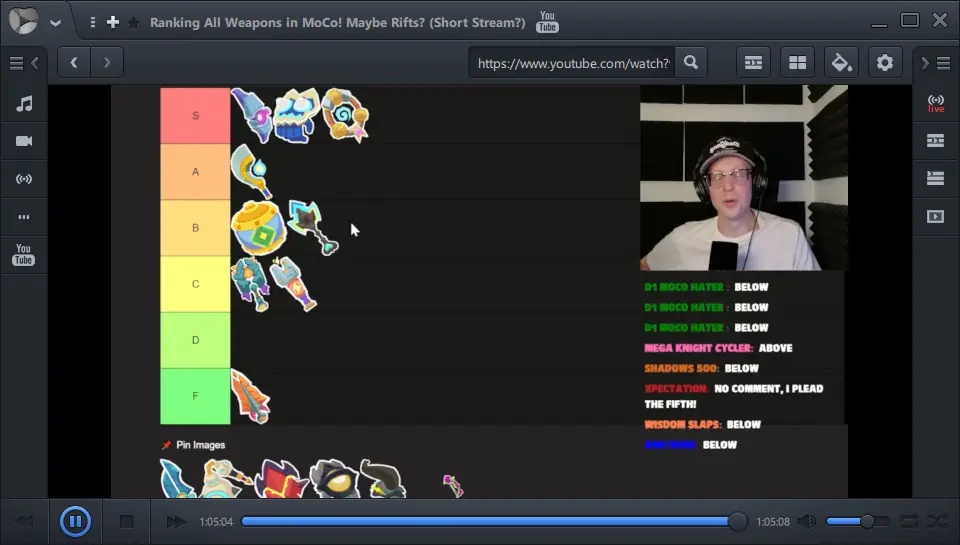Click the YouTube badge beside the title
The image size is (960, 545).
(x=547, y=21)
